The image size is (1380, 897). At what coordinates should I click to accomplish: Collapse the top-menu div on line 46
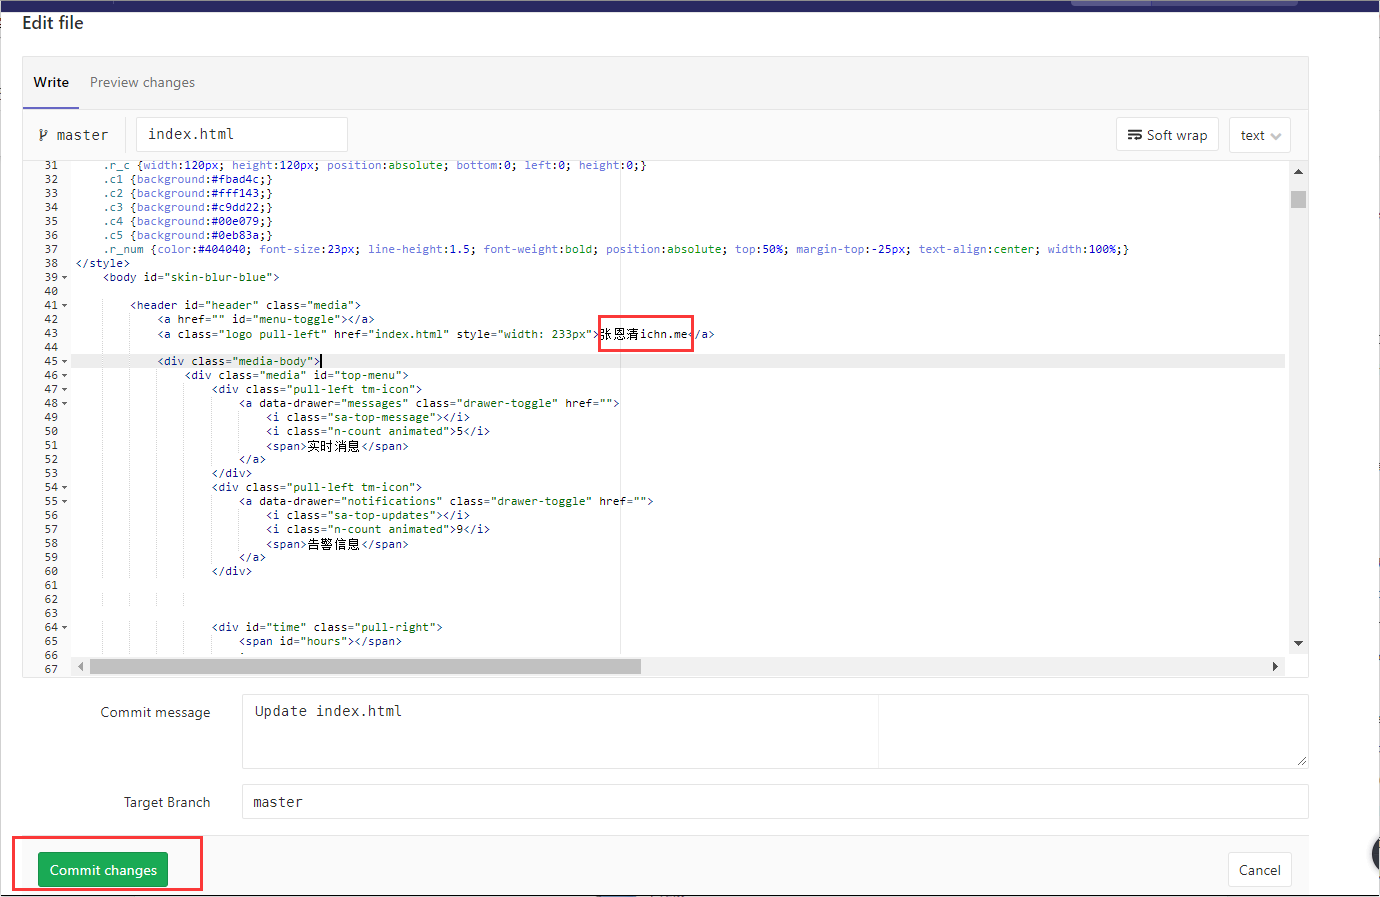coord(62,375)
